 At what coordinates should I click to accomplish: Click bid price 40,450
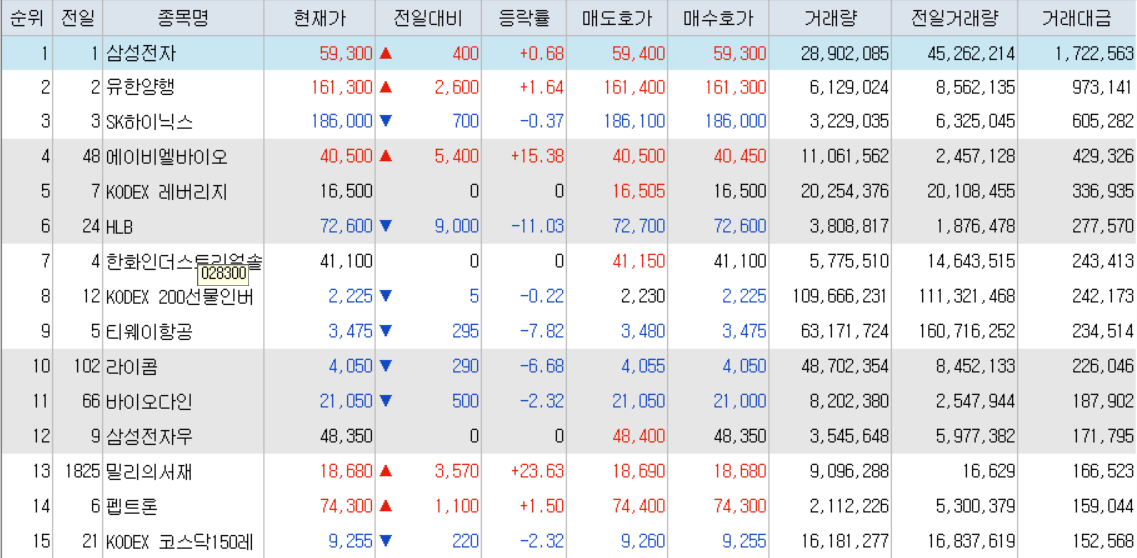pos(739,157)
